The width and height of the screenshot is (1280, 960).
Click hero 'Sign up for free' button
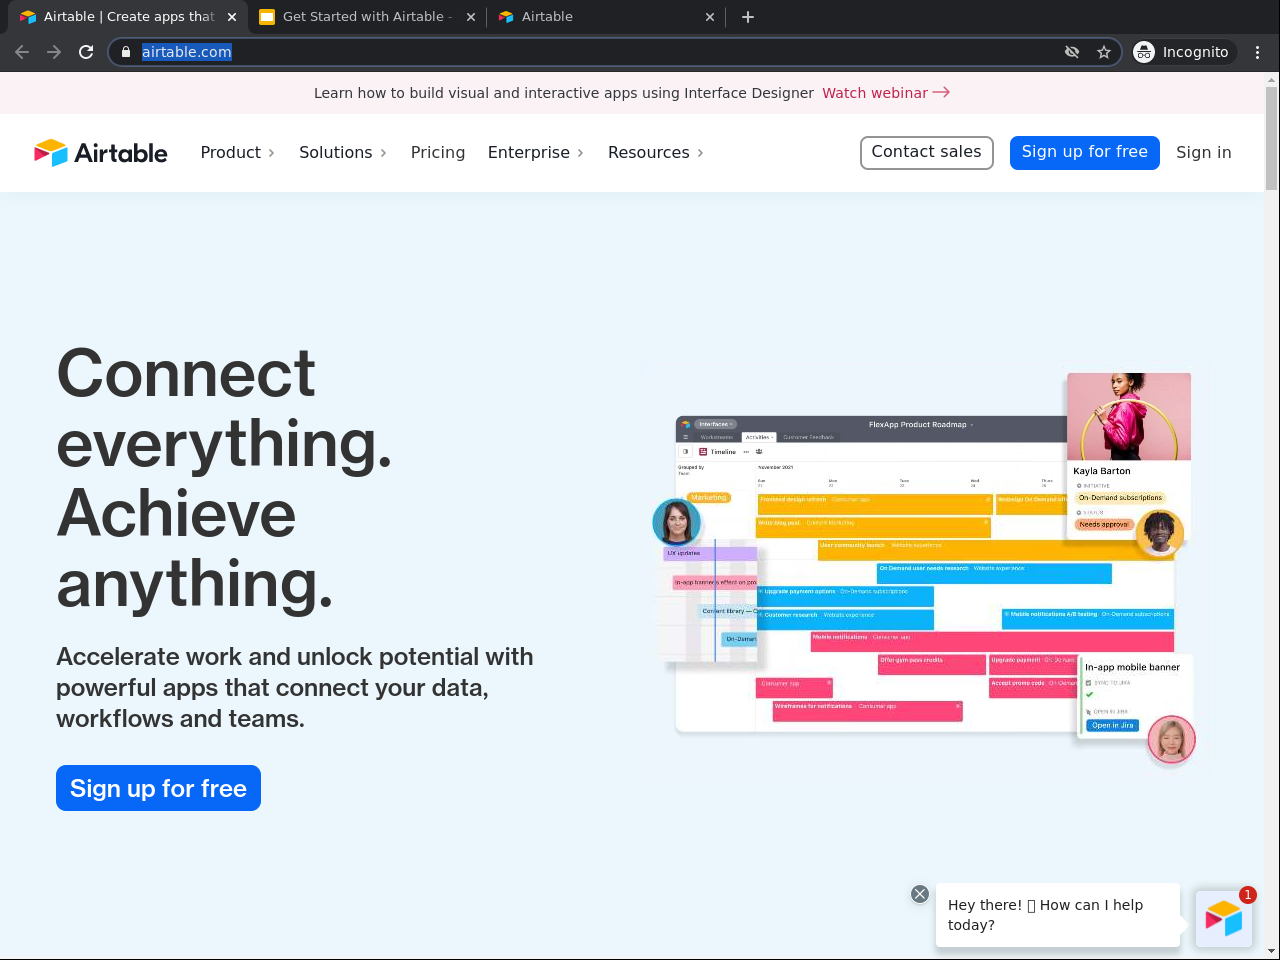(158, 788)
